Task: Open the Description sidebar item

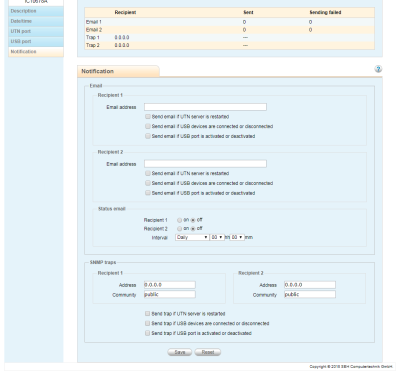Action: (36, 11)
